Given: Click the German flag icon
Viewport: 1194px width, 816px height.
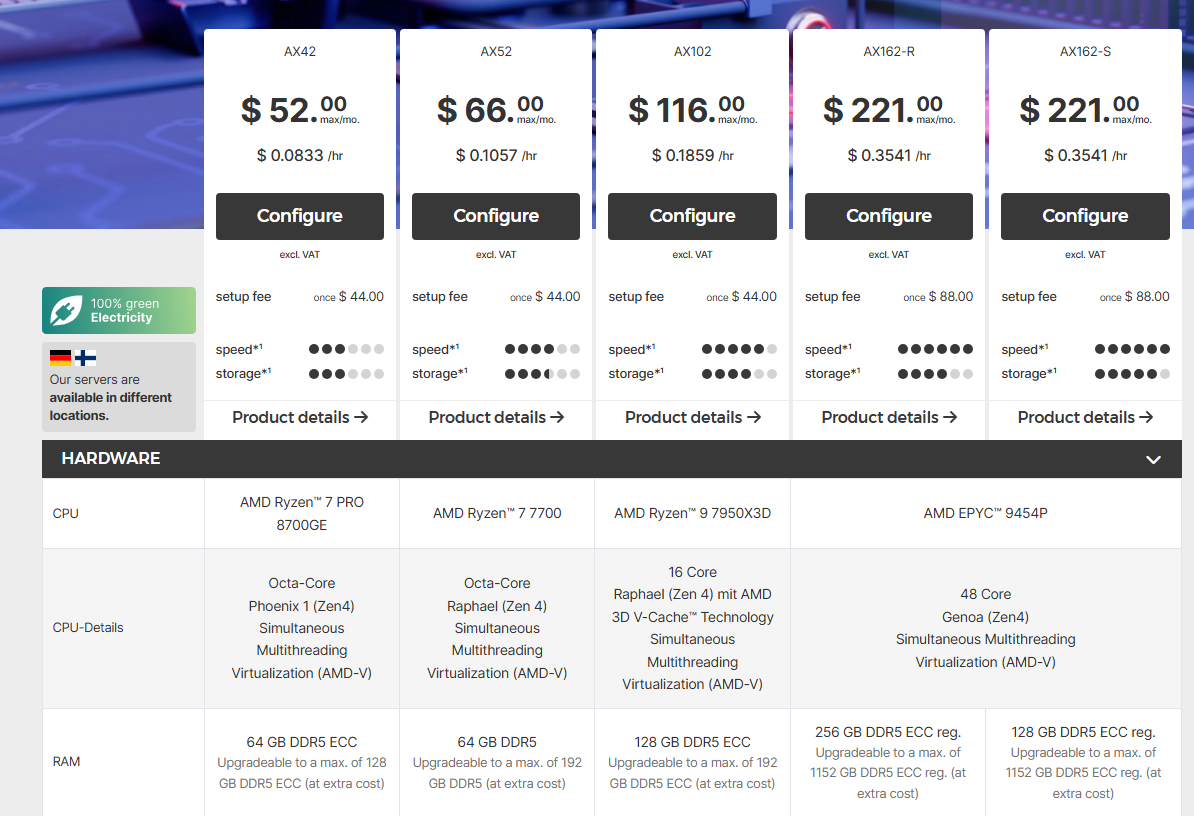Looking at the screenshot, I should coord(60,358).
